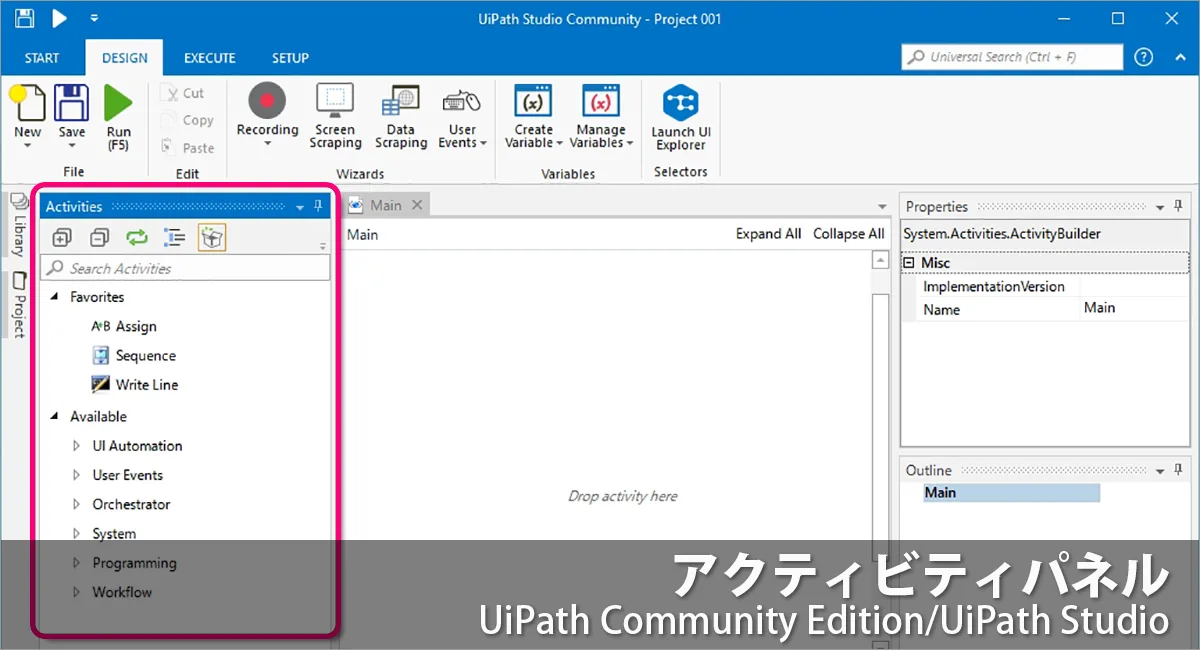The height and width of the screenshot is (650, 1200).
Task: Select the Write Line activity in Favorites
Action: [135, 384]
